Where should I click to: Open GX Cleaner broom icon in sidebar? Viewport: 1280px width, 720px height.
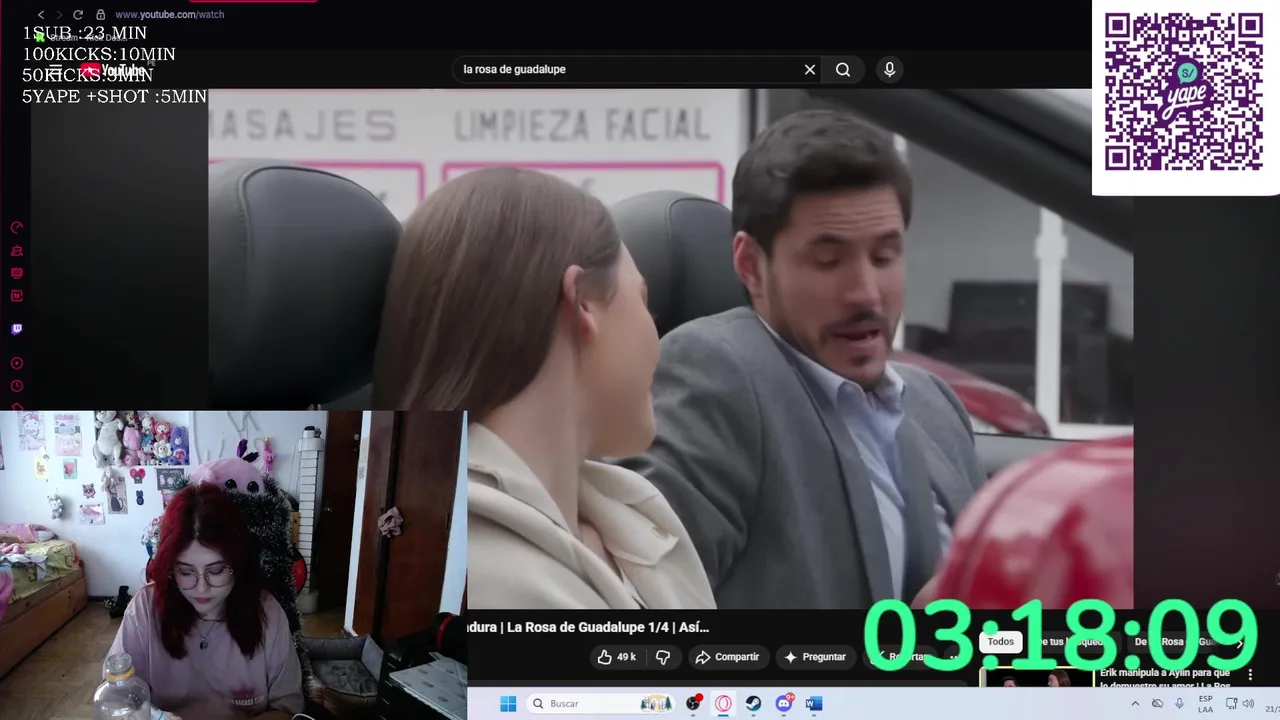(16, 251)
